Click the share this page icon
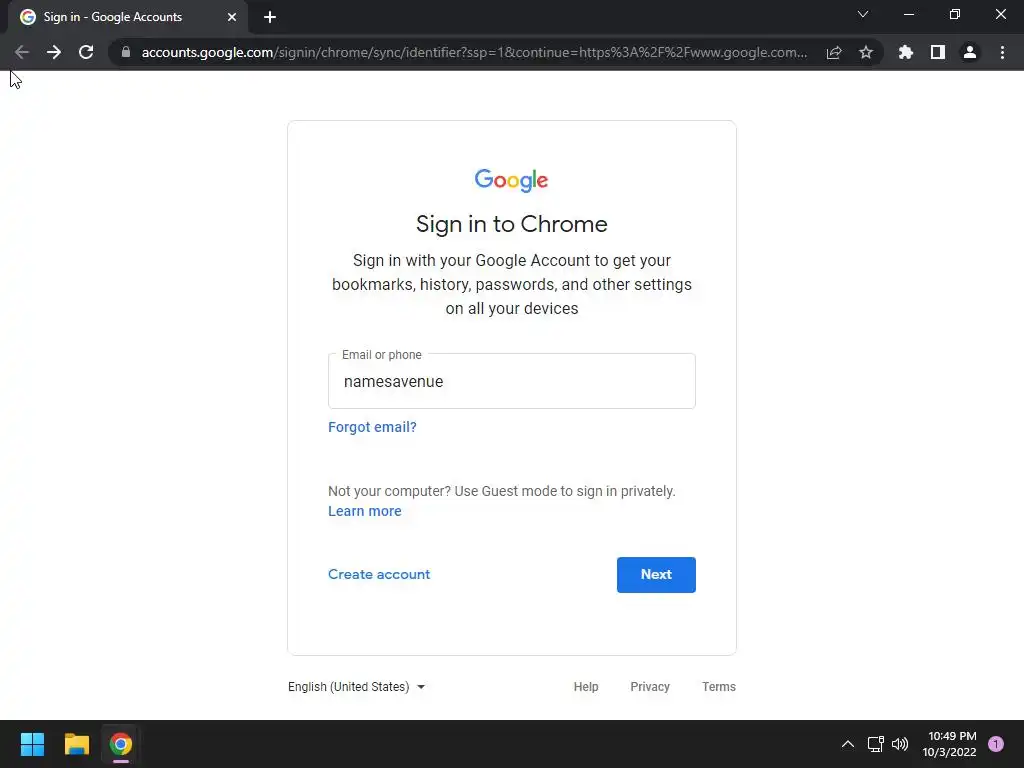 pos(834,52)
